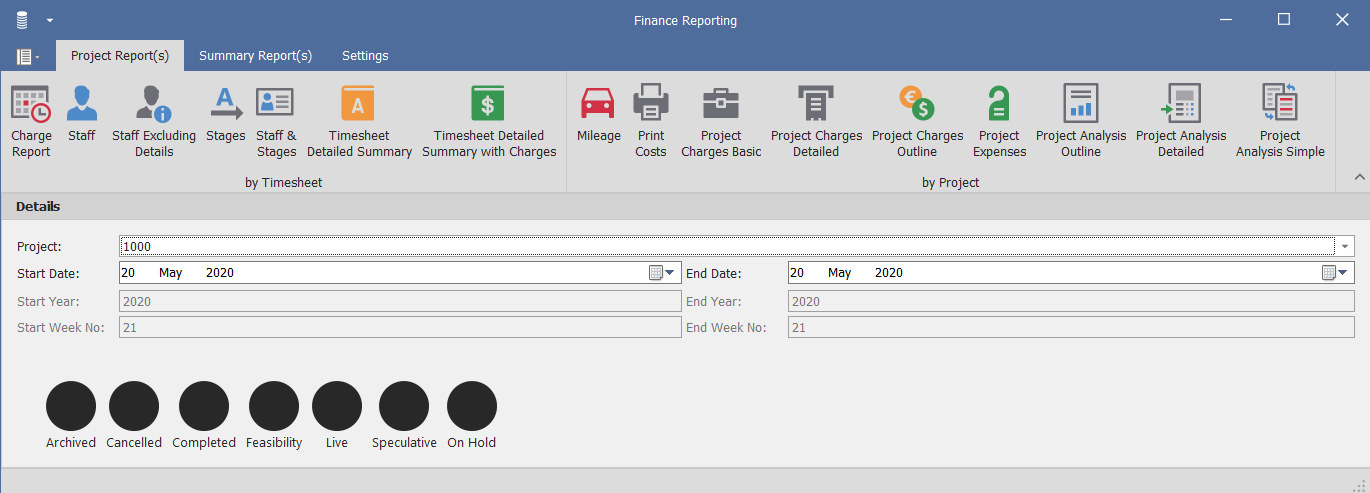Click the End Year field
This screenshot has width=1370, height=493.
click(1071, 301)
